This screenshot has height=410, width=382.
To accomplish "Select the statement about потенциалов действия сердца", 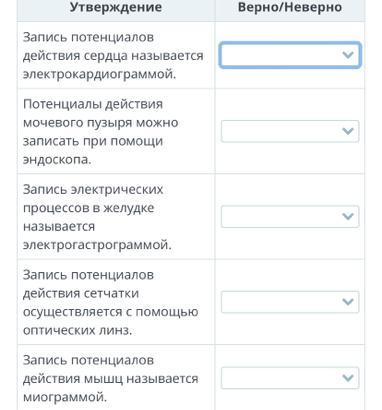I will point(113,56).
